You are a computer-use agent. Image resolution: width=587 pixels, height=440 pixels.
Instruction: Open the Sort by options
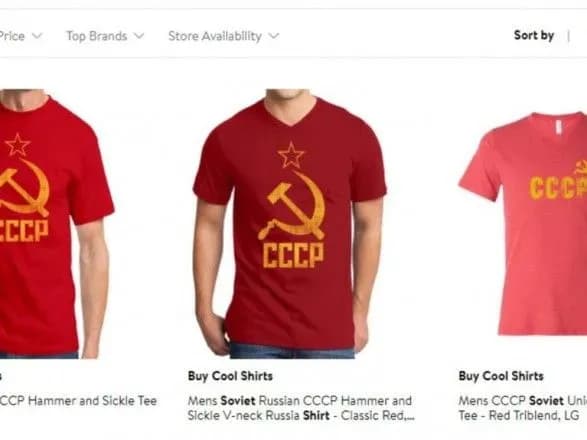click(534, 36)
